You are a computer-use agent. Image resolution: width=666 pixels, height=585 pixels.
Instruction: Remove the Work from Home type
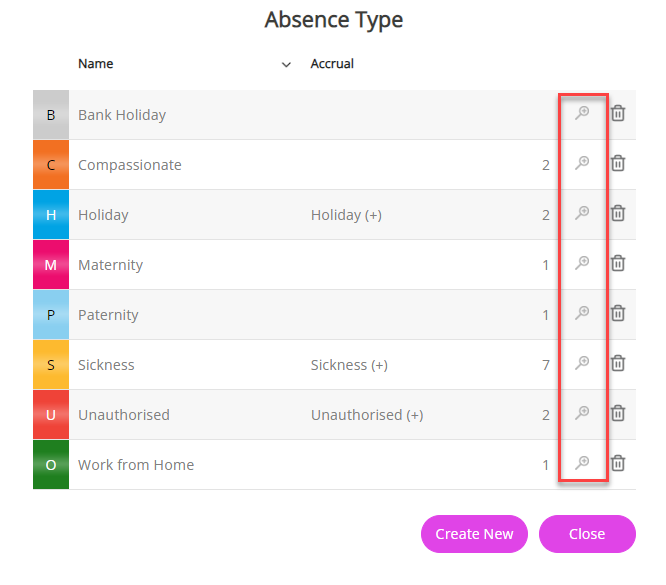[618, 464]
